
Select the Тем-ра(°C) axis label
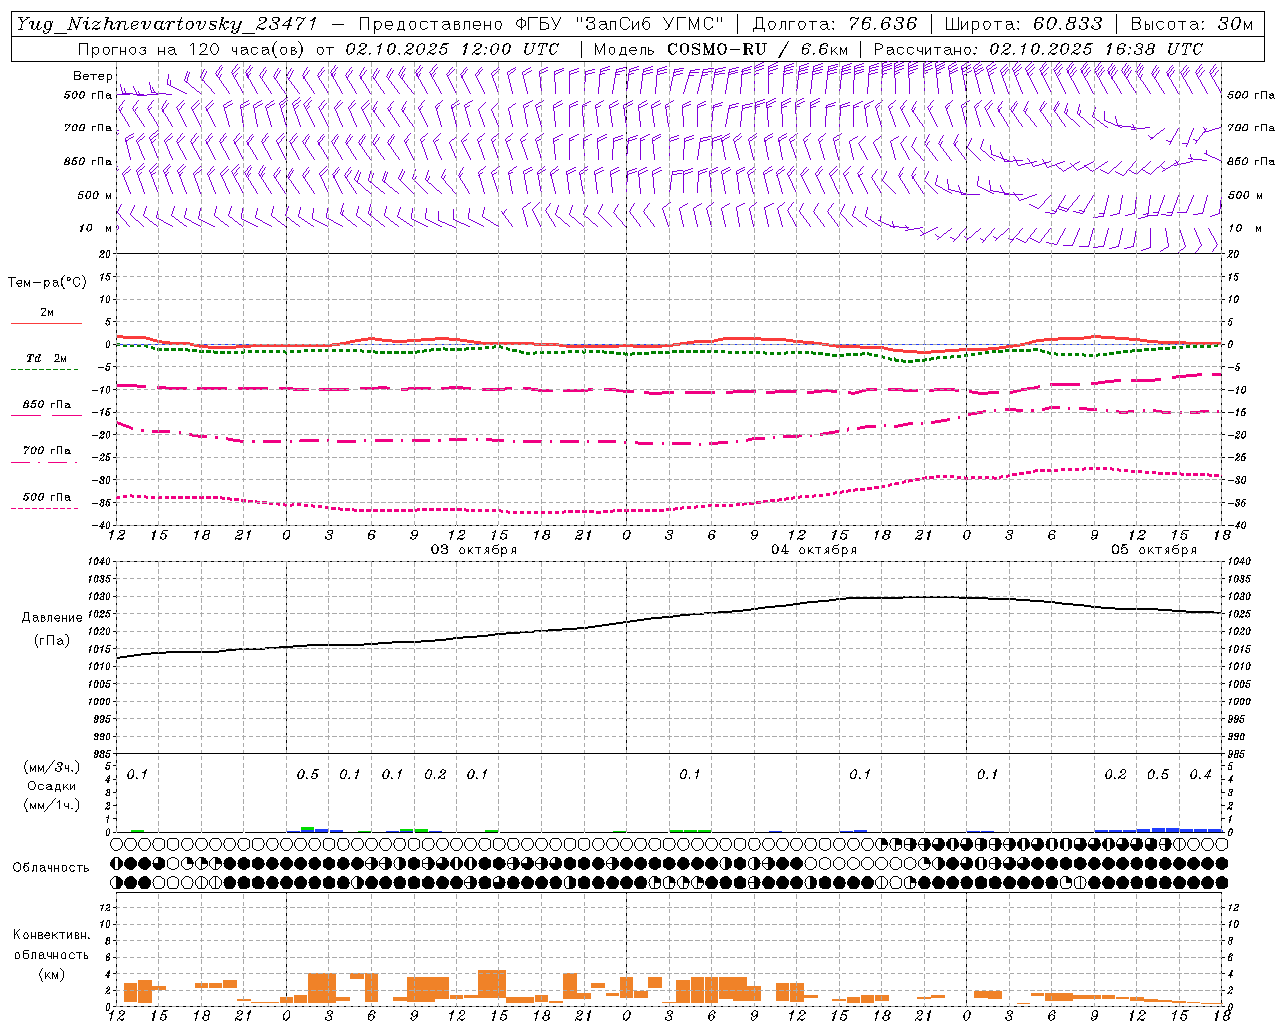pyautogui.click(x=47, y=283)
